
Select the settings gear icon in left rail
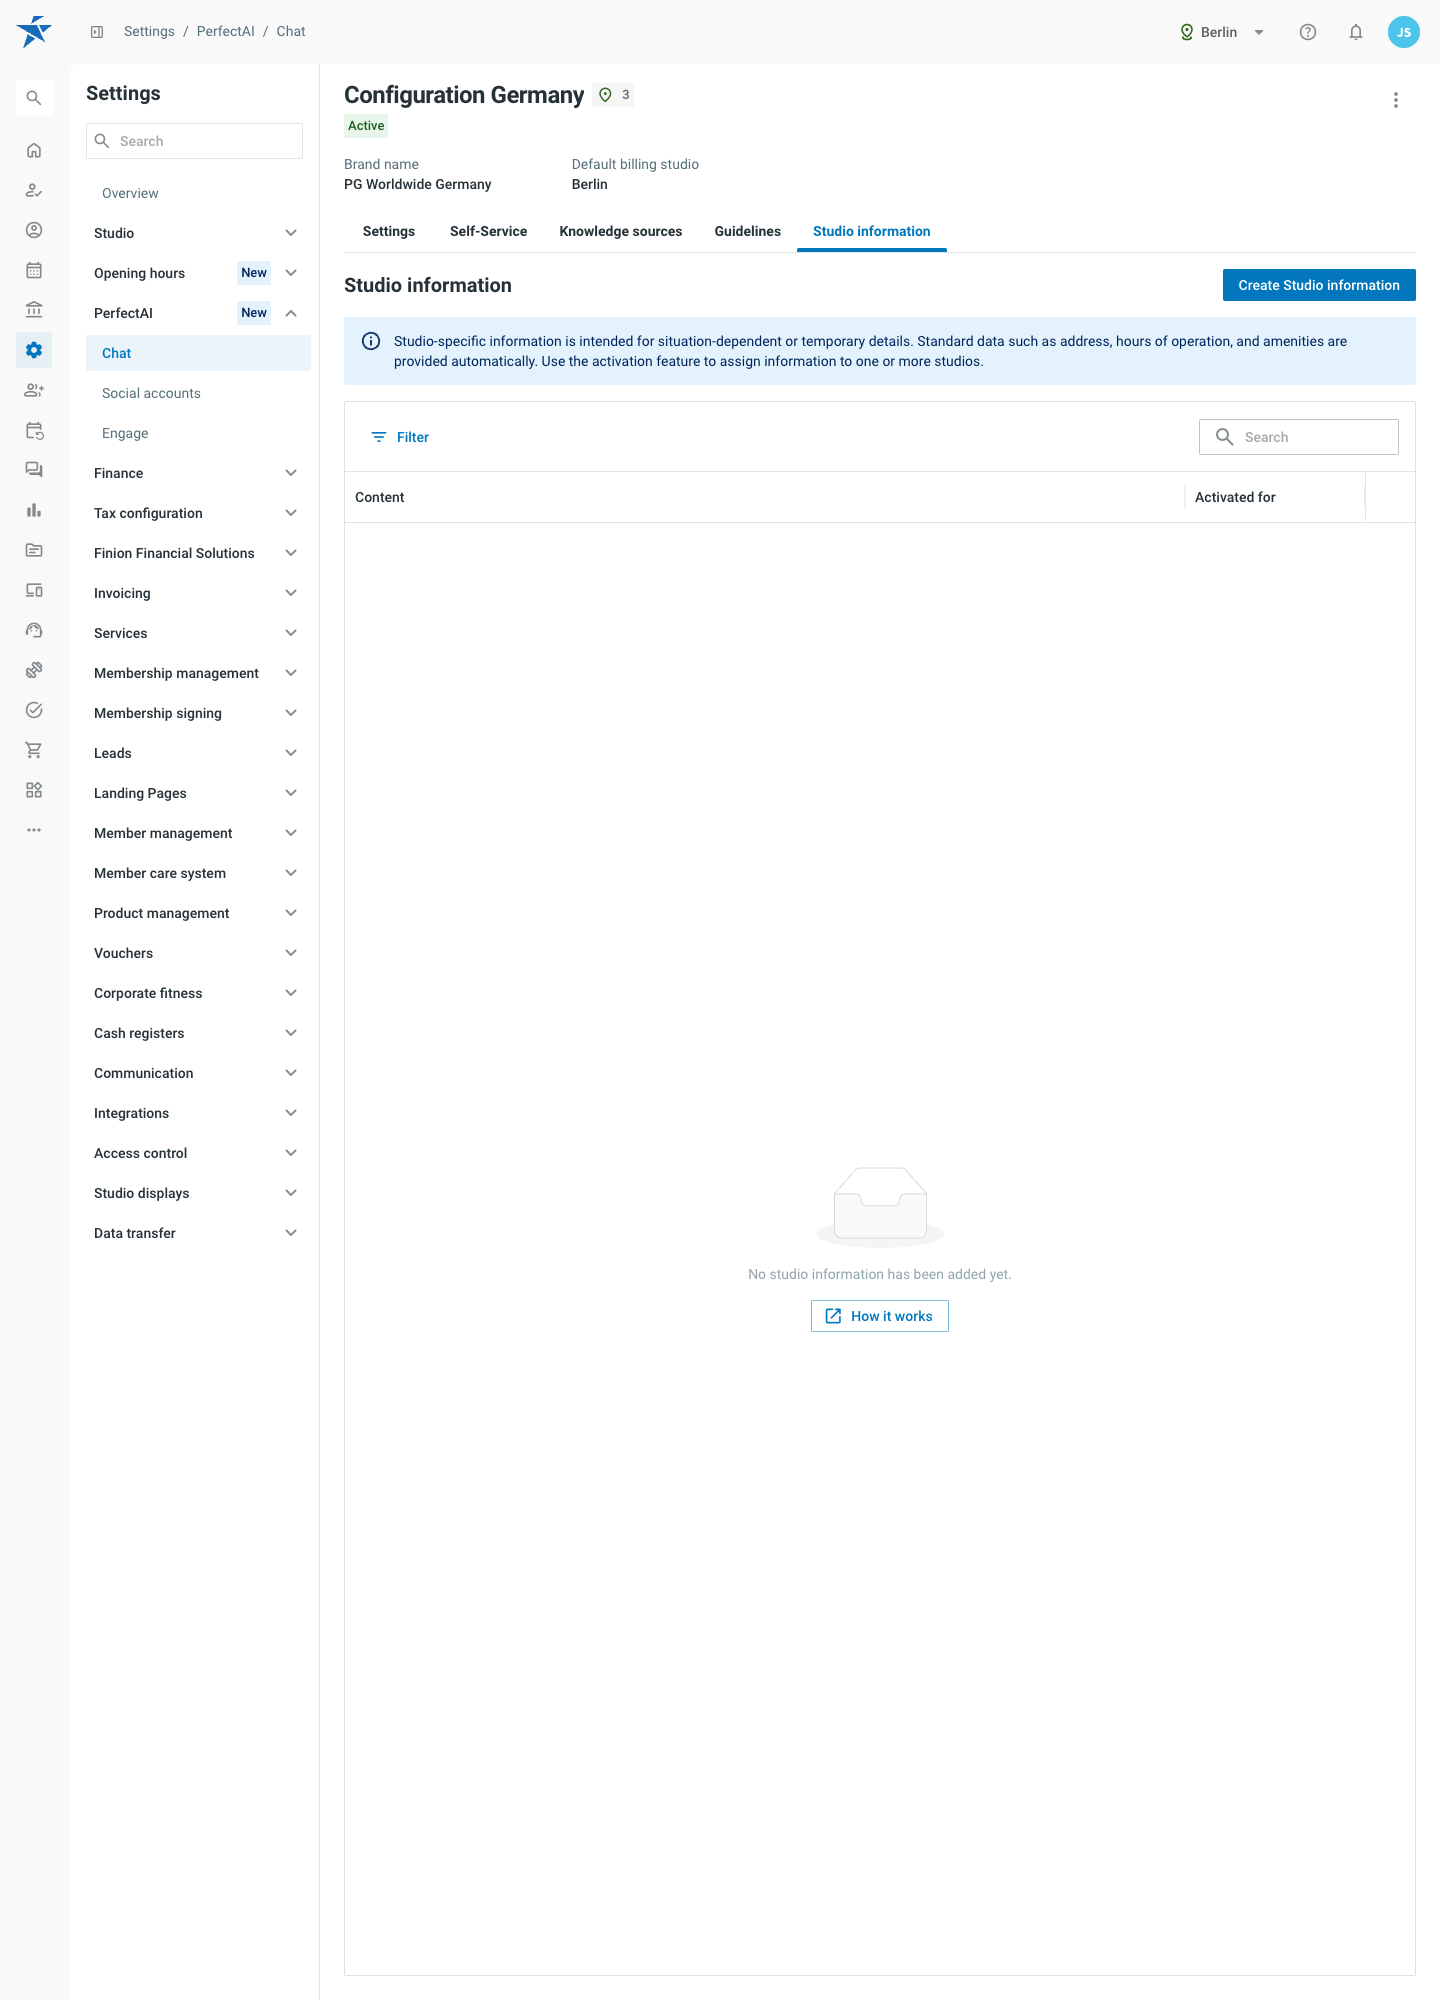(34, 350)
